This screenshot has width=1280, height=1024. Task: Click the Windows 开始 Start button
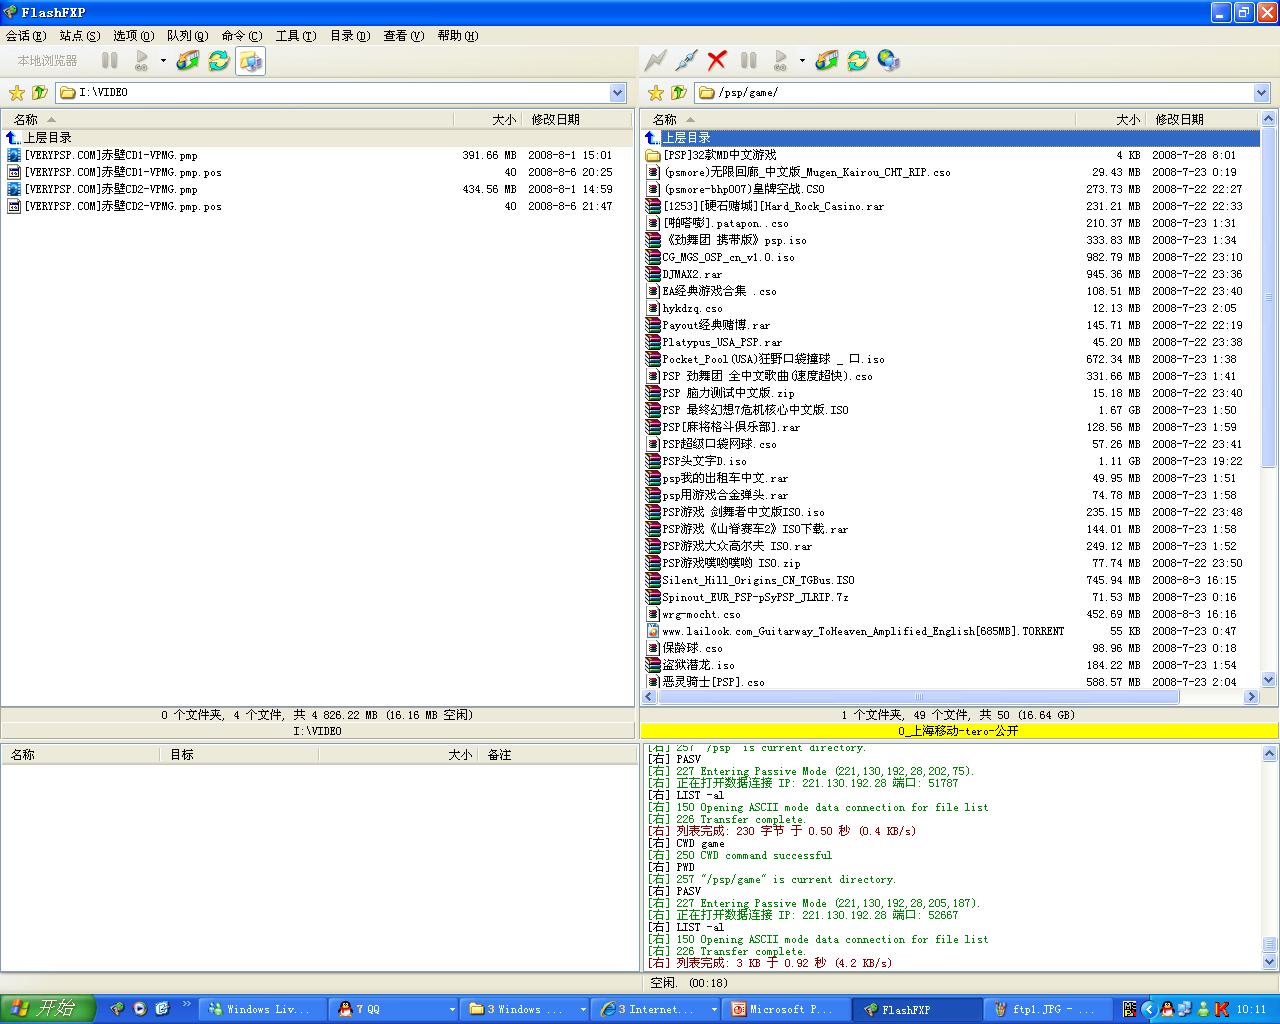point(47,1009)
